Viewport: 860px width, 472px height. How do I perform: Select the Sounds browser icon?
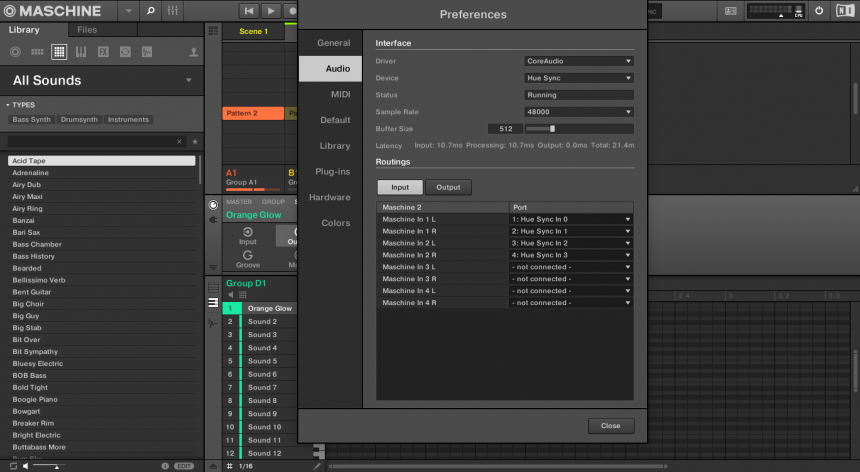click(x=59, y=52)
